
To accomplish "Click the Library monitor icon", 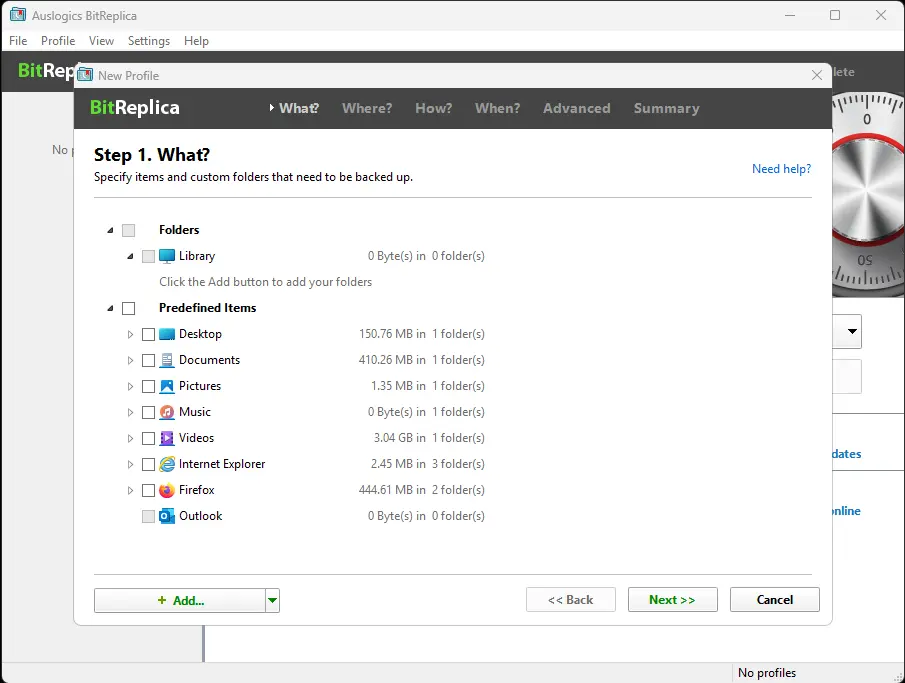I will coord(167,256).
